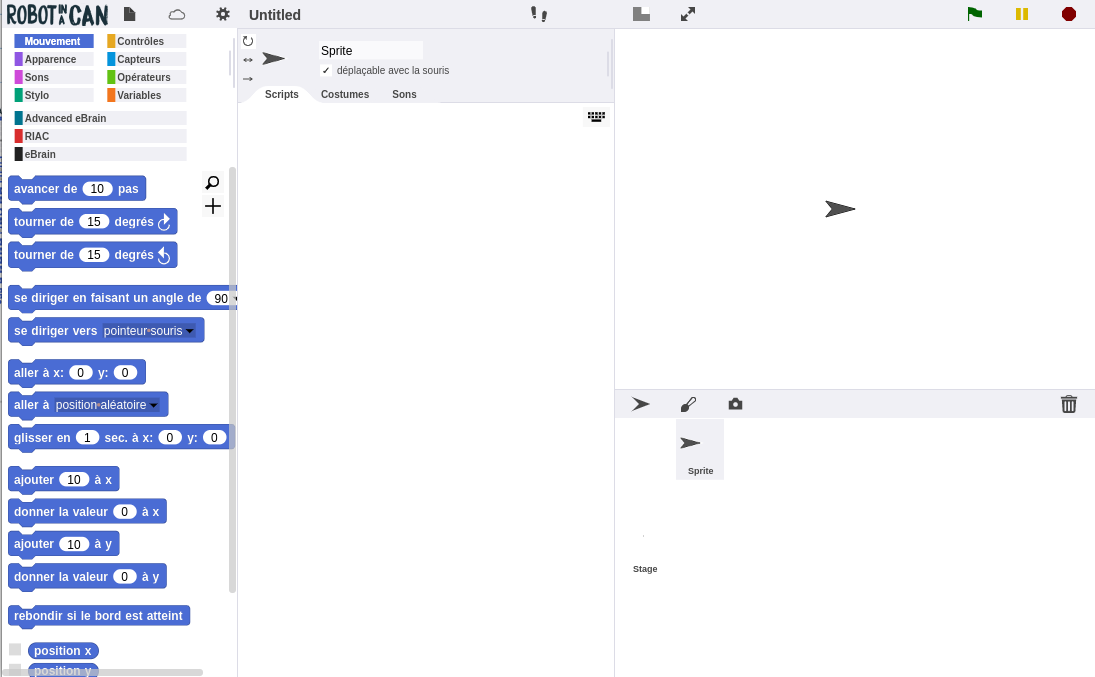Toggle step-by-step footprints icon
Viewport: 1095px width, 677px height.
click(539, 14)
